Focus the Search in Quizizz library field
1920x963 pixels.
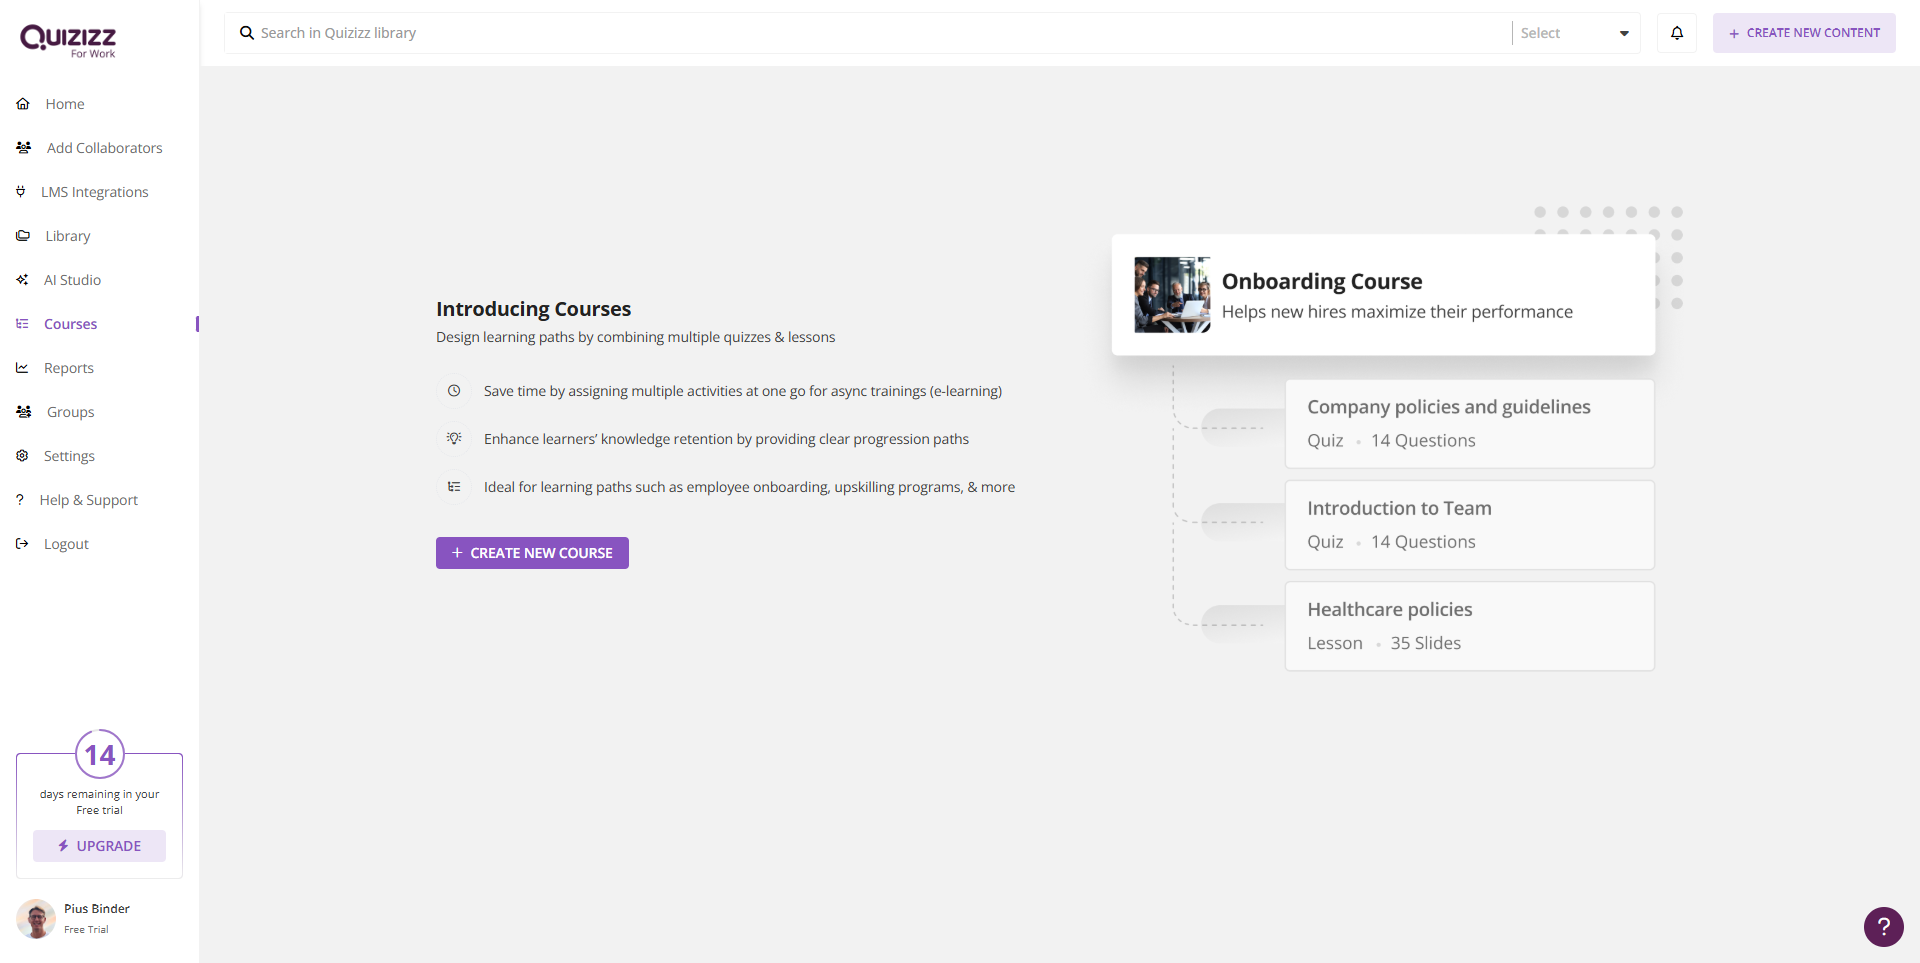(880, 33)
